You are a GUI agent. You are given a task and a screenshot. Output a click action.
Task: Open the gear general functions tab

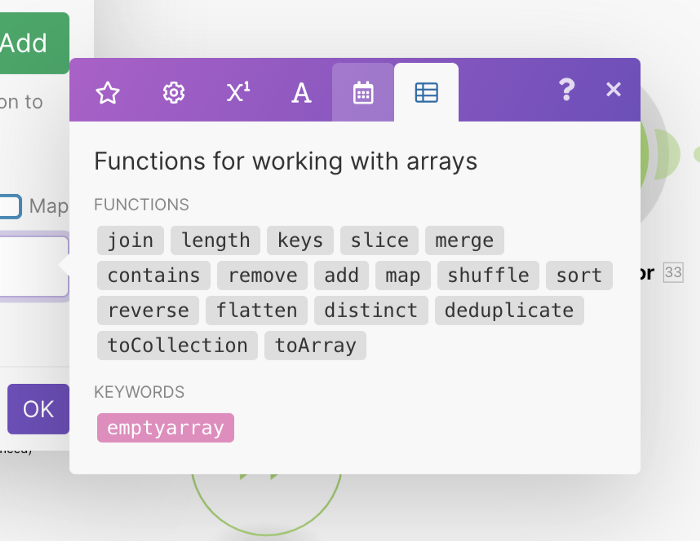[x=173, y=93]
